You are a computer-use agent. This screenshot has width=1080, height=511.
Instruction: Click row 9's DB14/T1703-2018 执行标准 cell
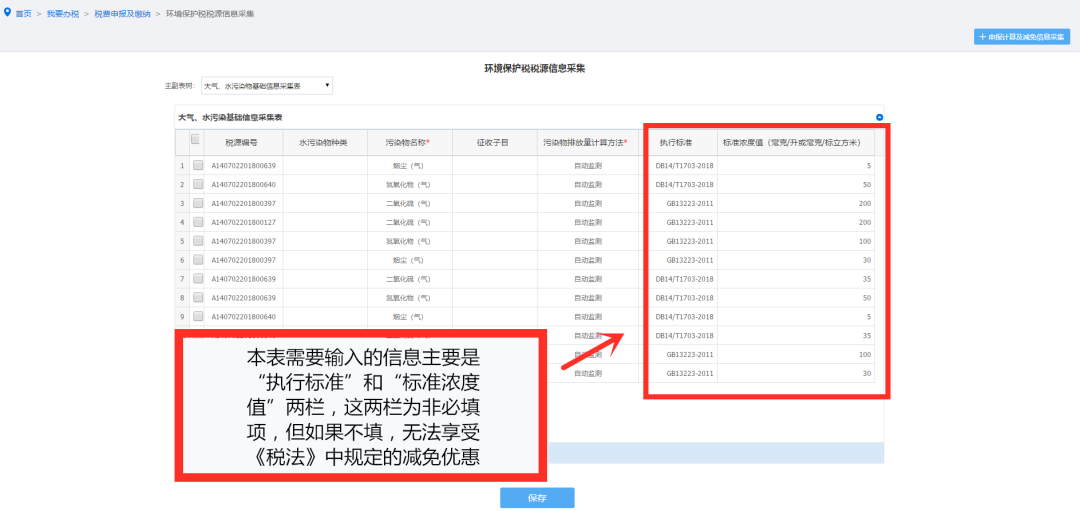tap(680, 316)
